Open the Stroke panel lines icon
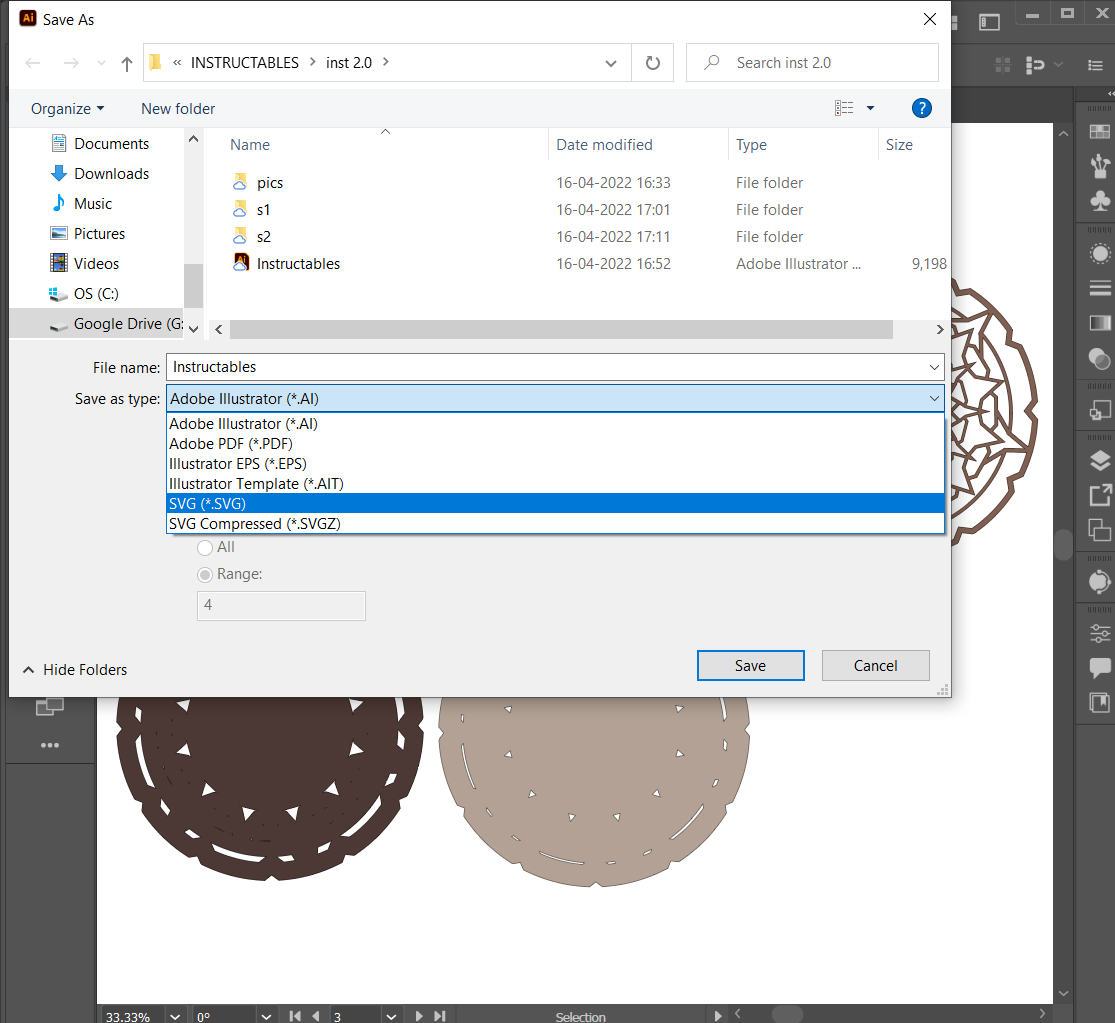This screenshot has width=1115, height=1023. click(x=1100, y=288)
